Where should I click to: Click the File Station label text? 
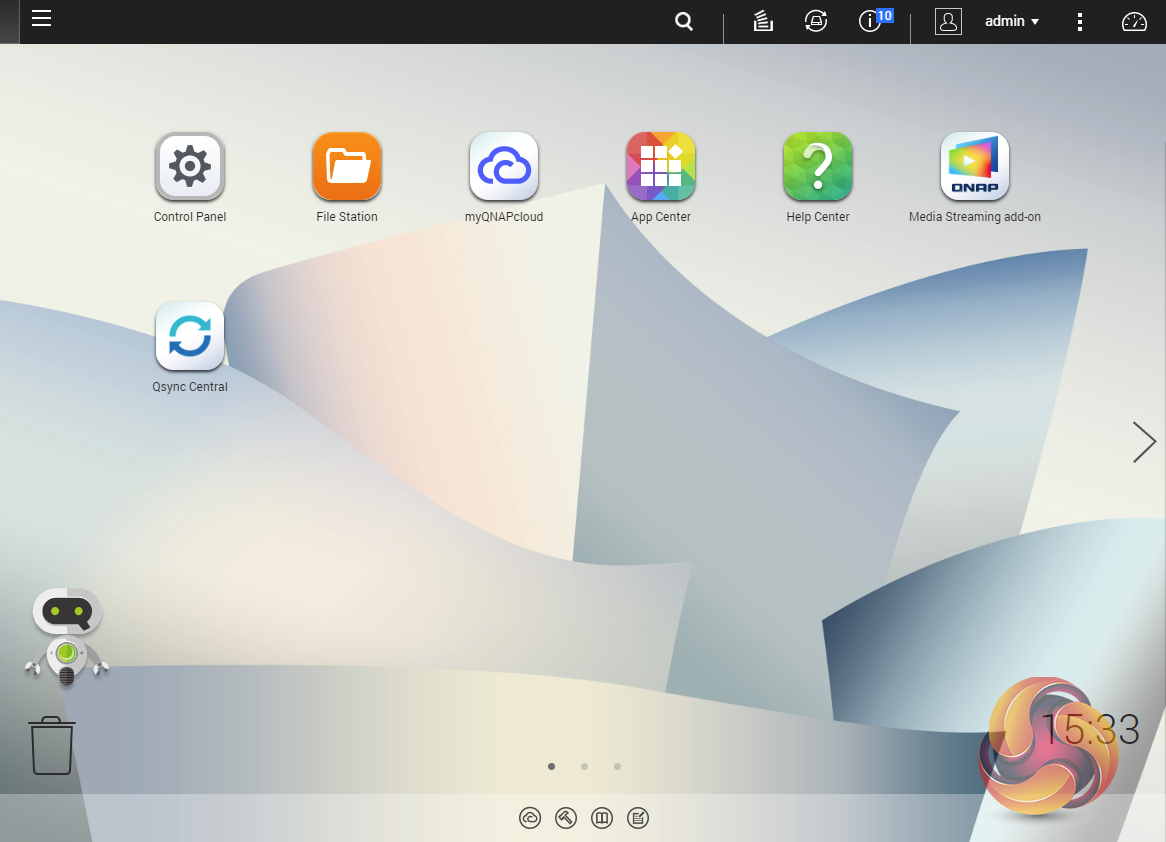[347, 216]
